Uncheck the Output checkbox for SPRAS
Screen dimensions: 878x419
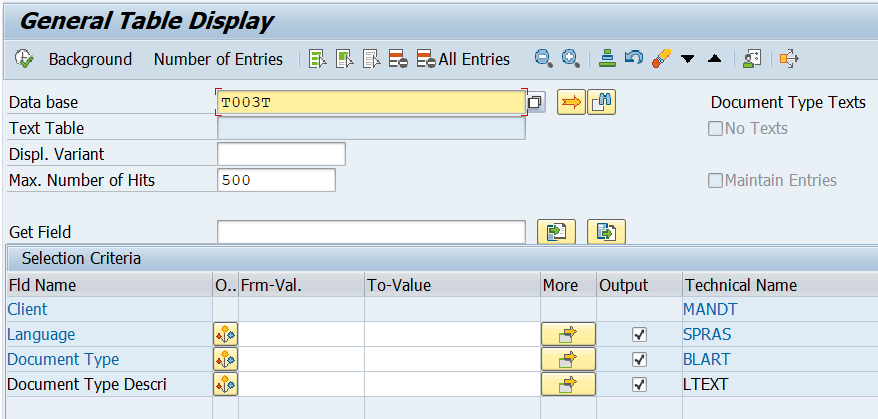[639, 334]
